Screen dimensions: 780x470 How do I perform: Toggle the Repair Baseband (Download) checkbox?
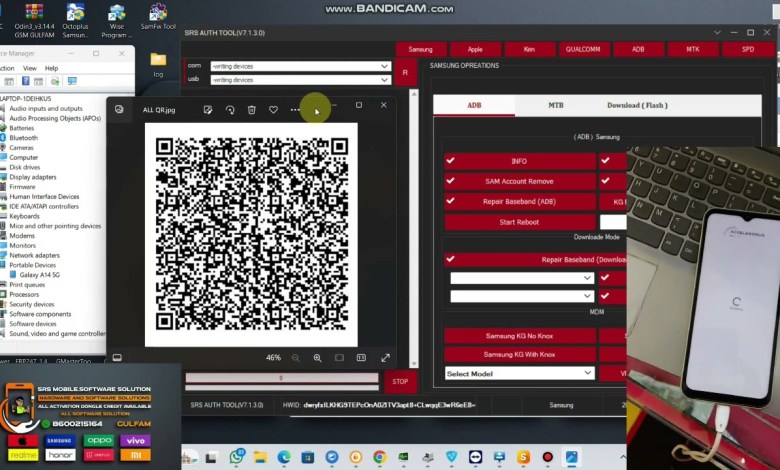pyautogui.click(x=451, y=259)
